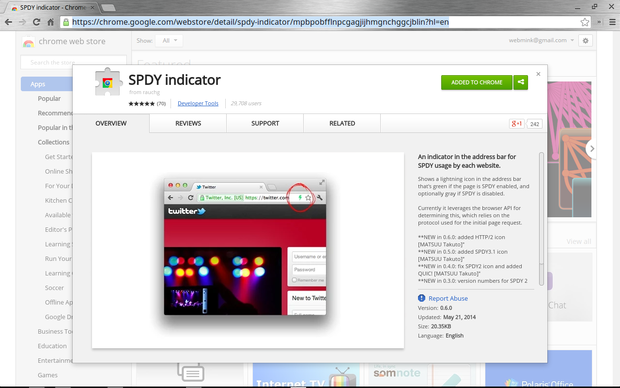Viewport: 620px width, 388px height.
Task: Switch to the Reviews tab
Action: point(188,123)
